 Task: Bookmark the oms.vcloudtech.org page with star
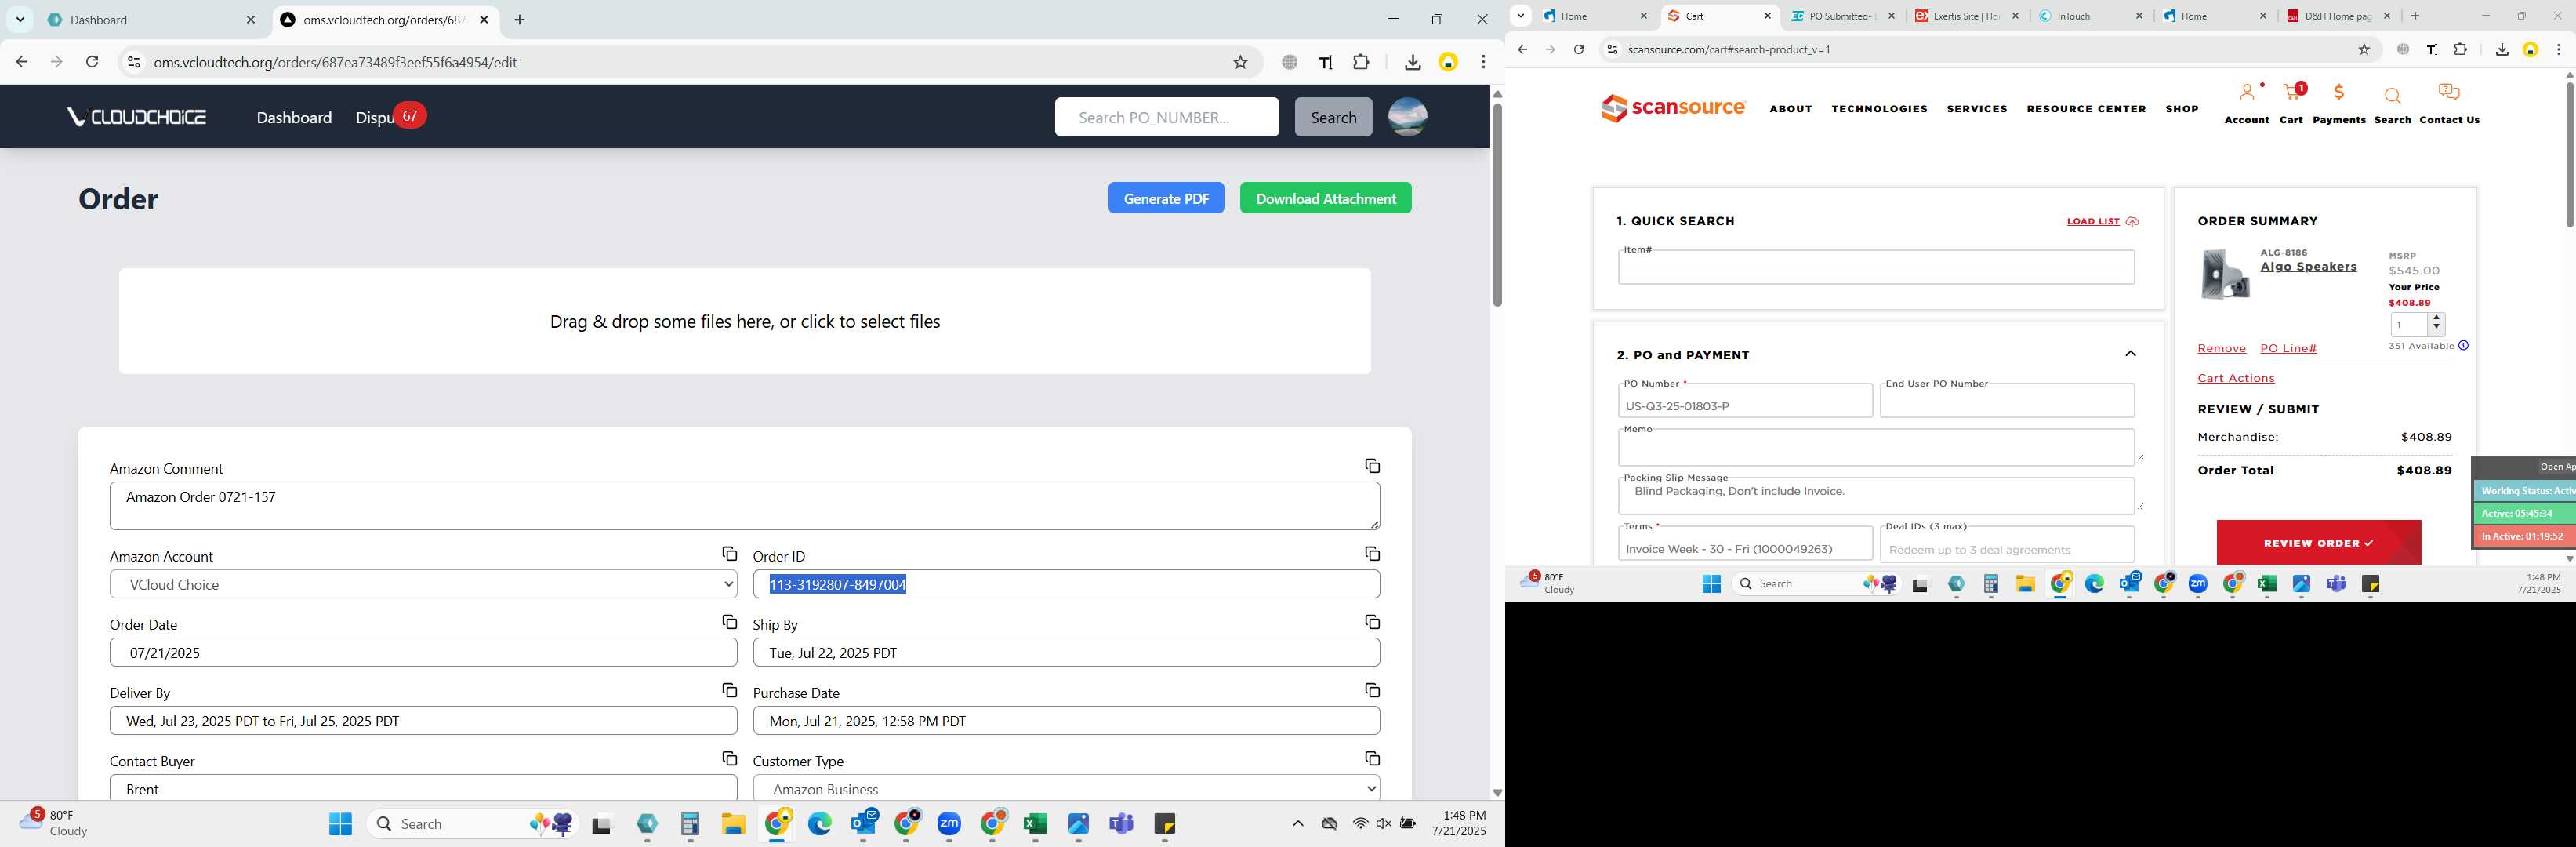[x=1240, y=62]
